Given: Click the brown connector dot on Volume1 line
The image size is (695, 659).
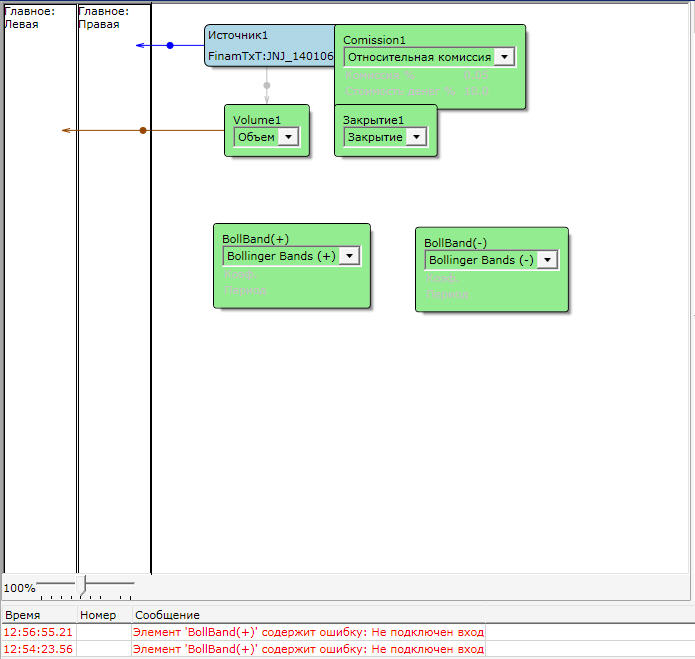Looking at the screenshot, I should [143, 130].
